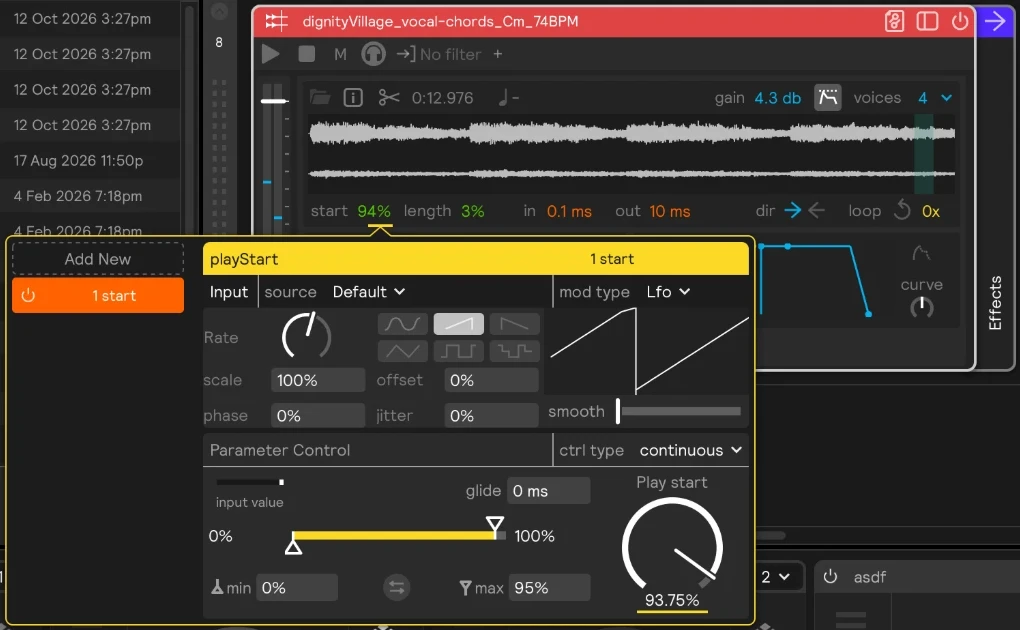Toggle device power icon in red header

click(960, 21)
